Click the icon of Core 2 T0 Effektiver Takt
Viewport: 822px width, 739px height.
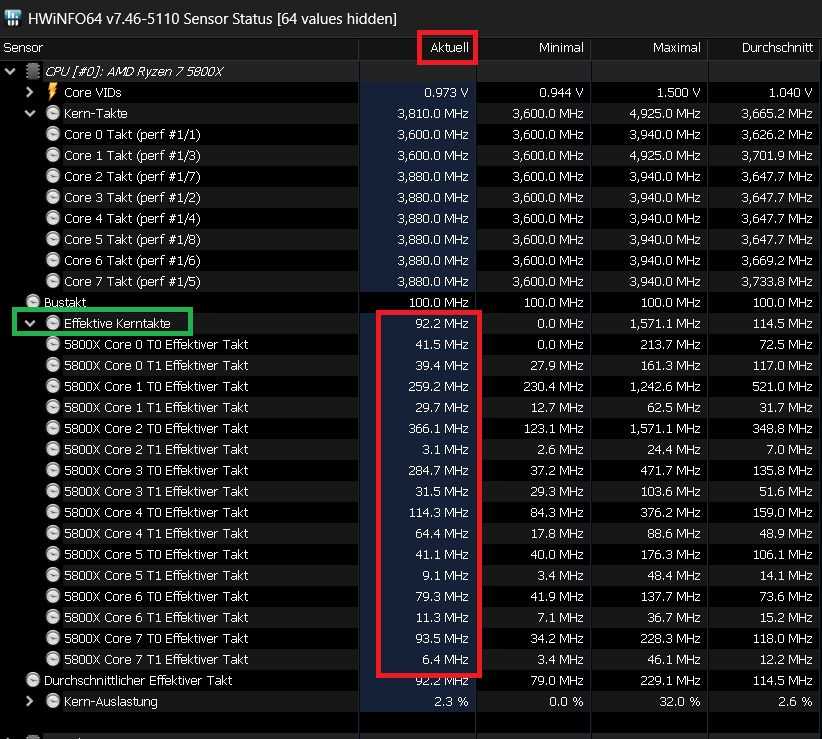pos(53,428)
